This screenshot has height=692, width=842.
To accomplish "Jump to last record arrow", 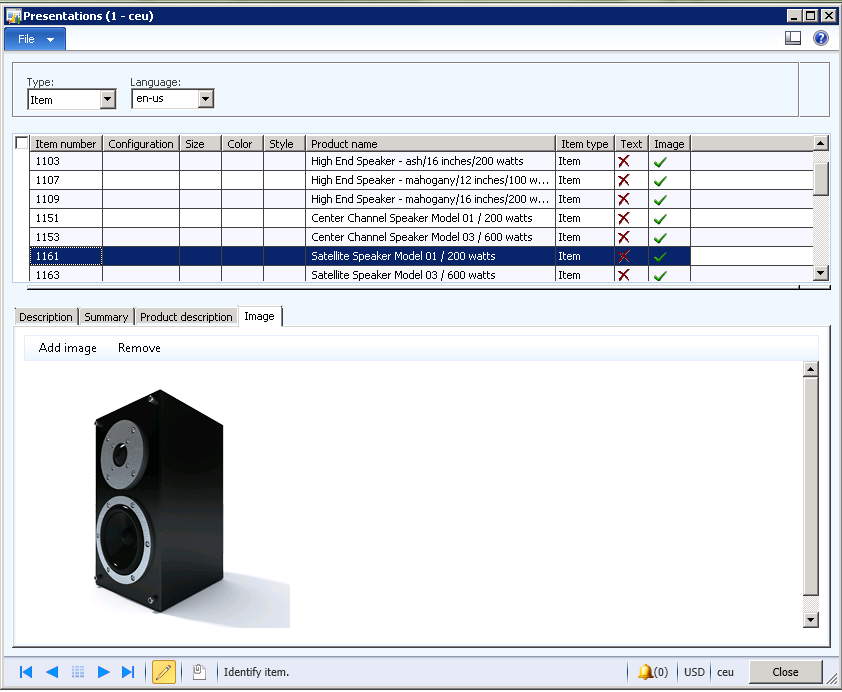I will (x=128, y=672).
